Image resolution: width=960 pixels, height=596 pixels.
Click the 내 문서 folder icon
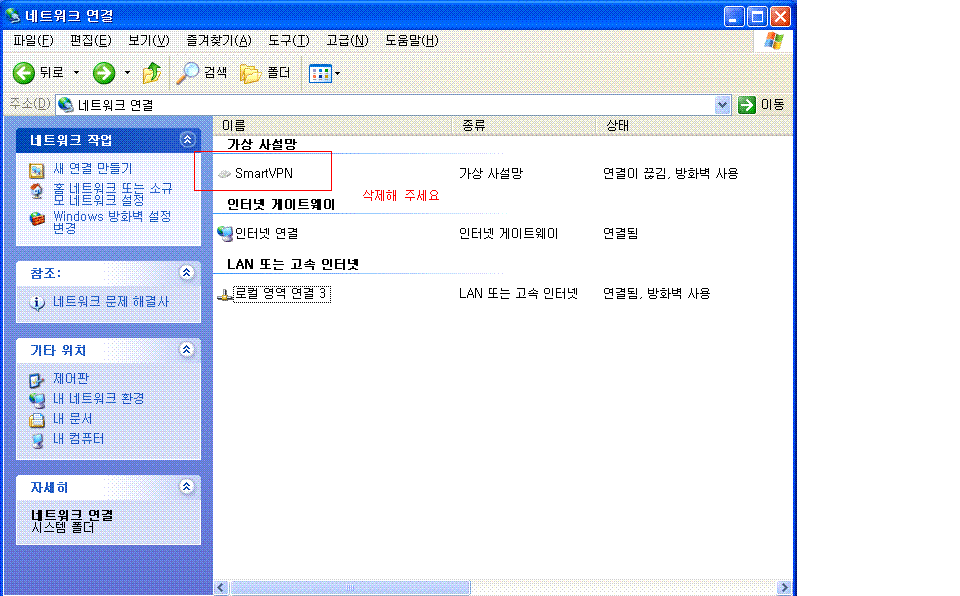37,420
